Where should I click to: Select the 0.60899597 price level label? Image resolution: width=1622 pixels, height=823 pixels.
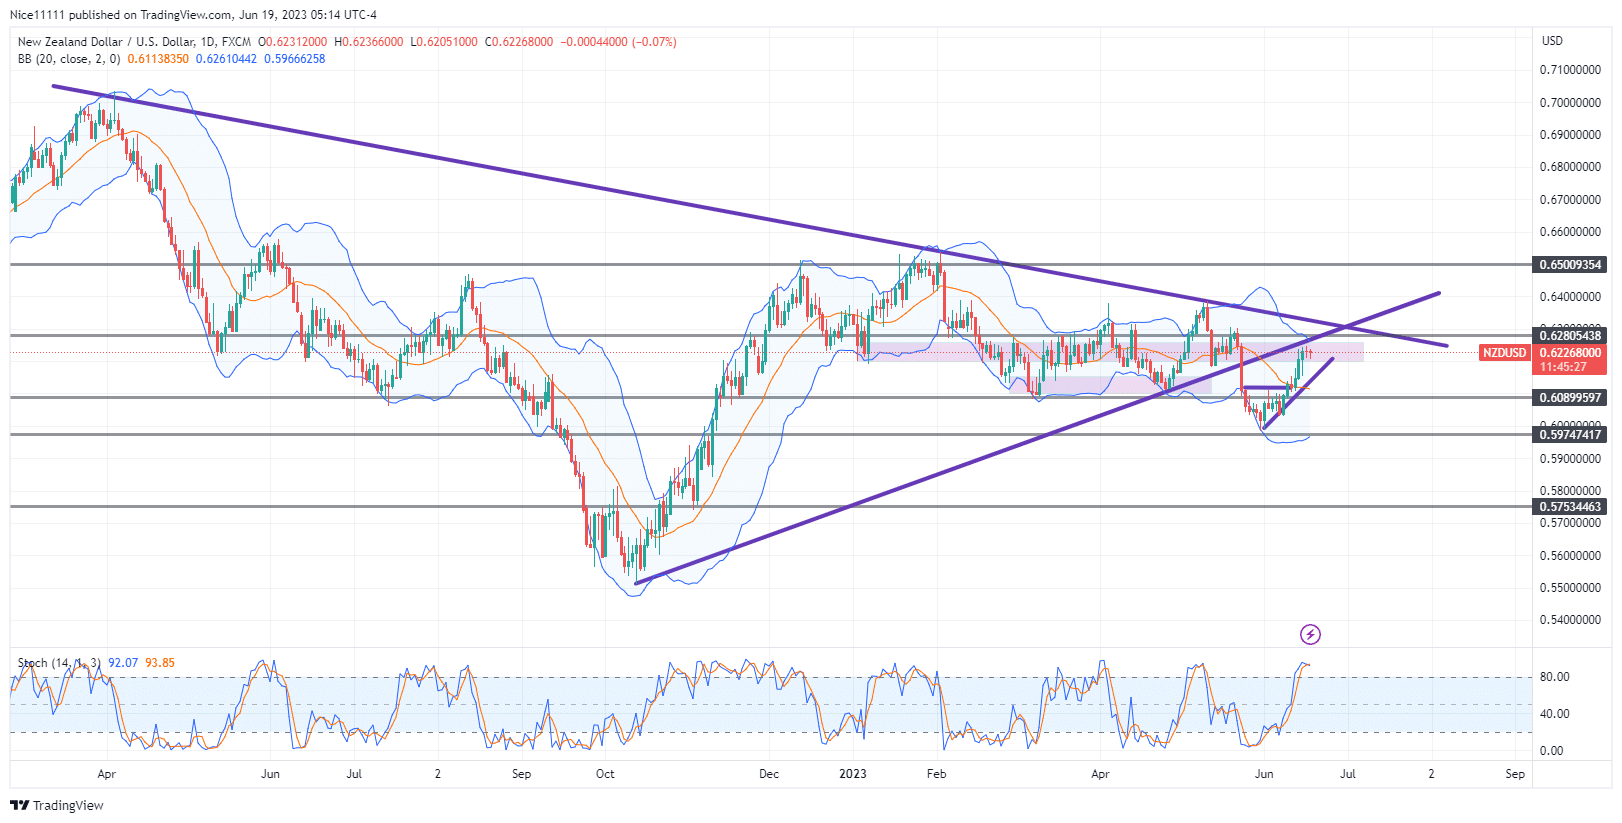[x=1569, y=397]
